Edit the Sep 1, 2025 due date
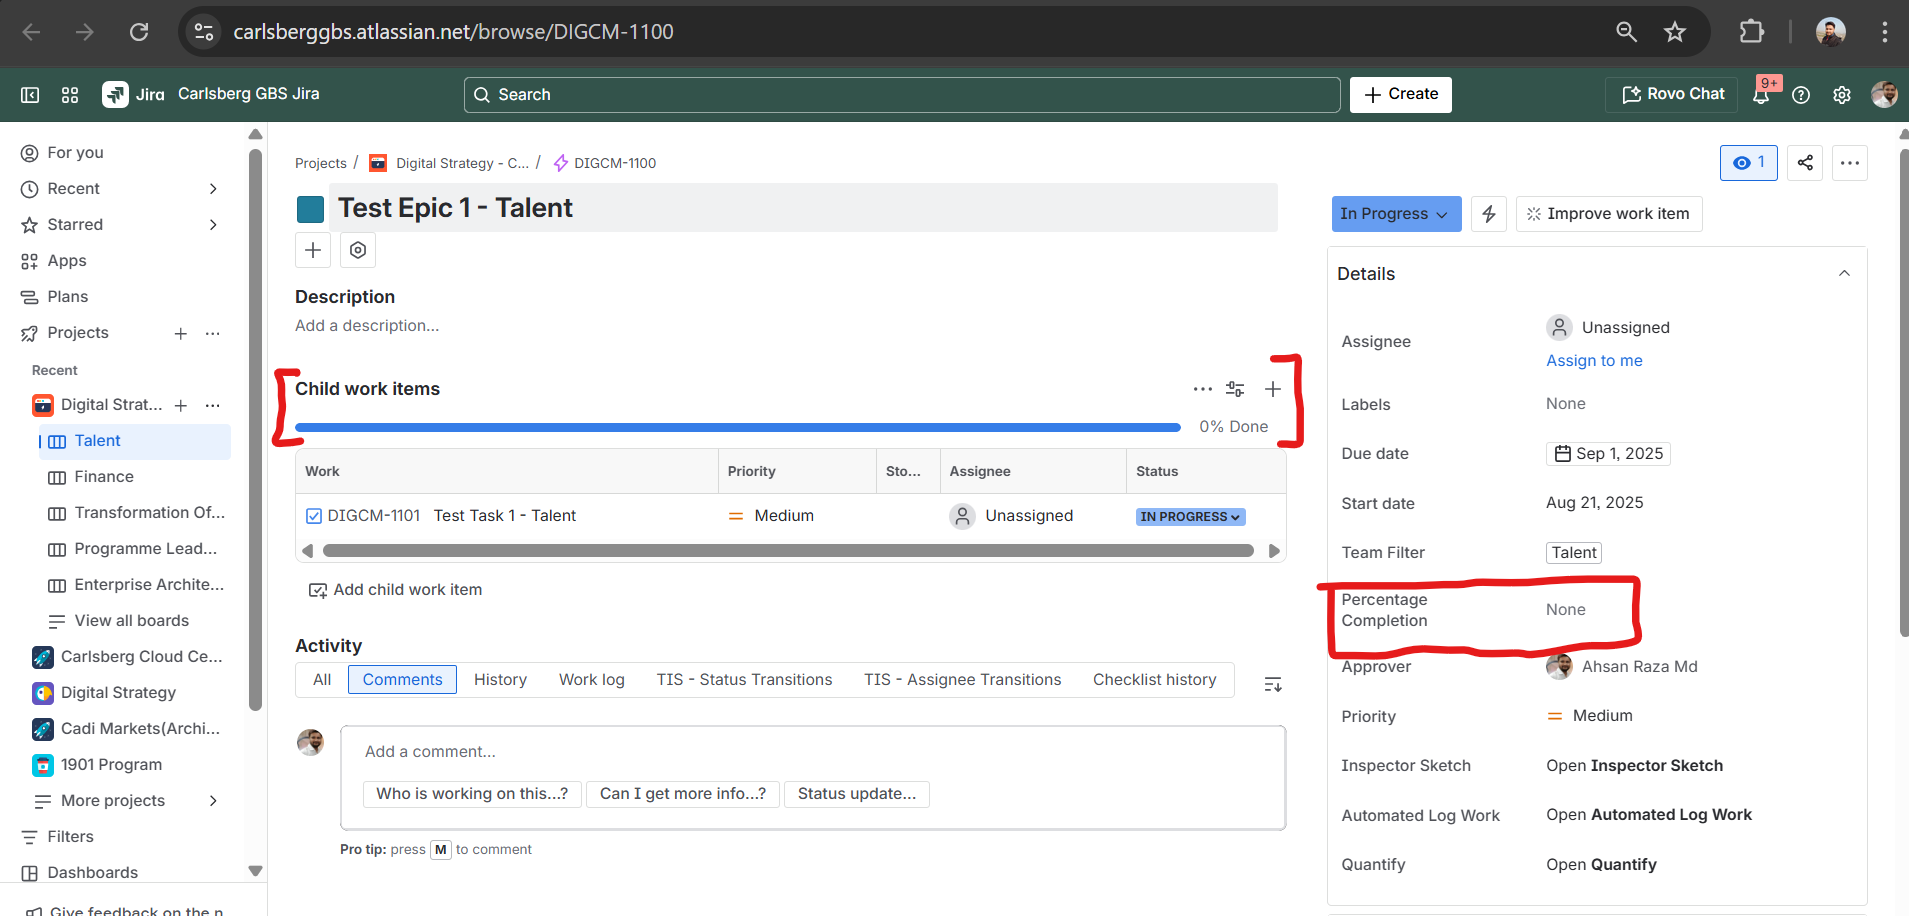The height and width of the screenshot is (916, 1909). click(x=1608, y=454)
